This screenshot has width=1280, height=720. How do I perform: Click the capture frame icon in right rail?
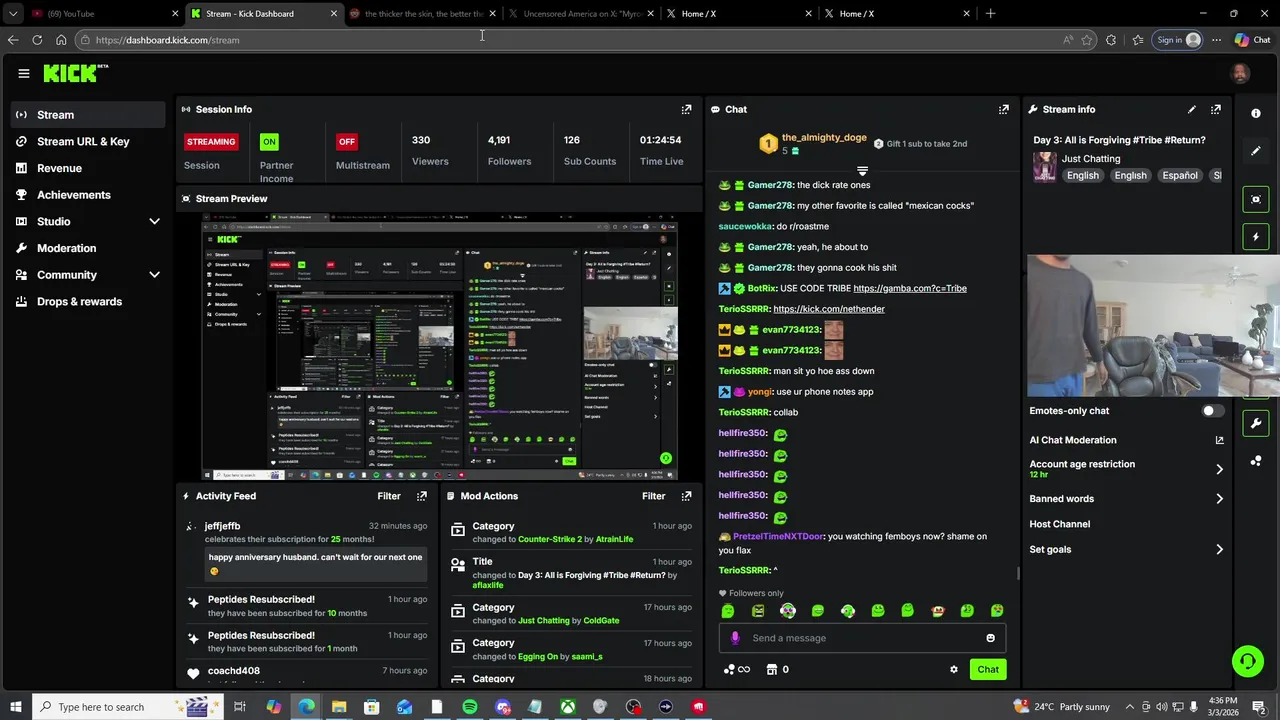pyautogui.click(x=1256, y=199)
